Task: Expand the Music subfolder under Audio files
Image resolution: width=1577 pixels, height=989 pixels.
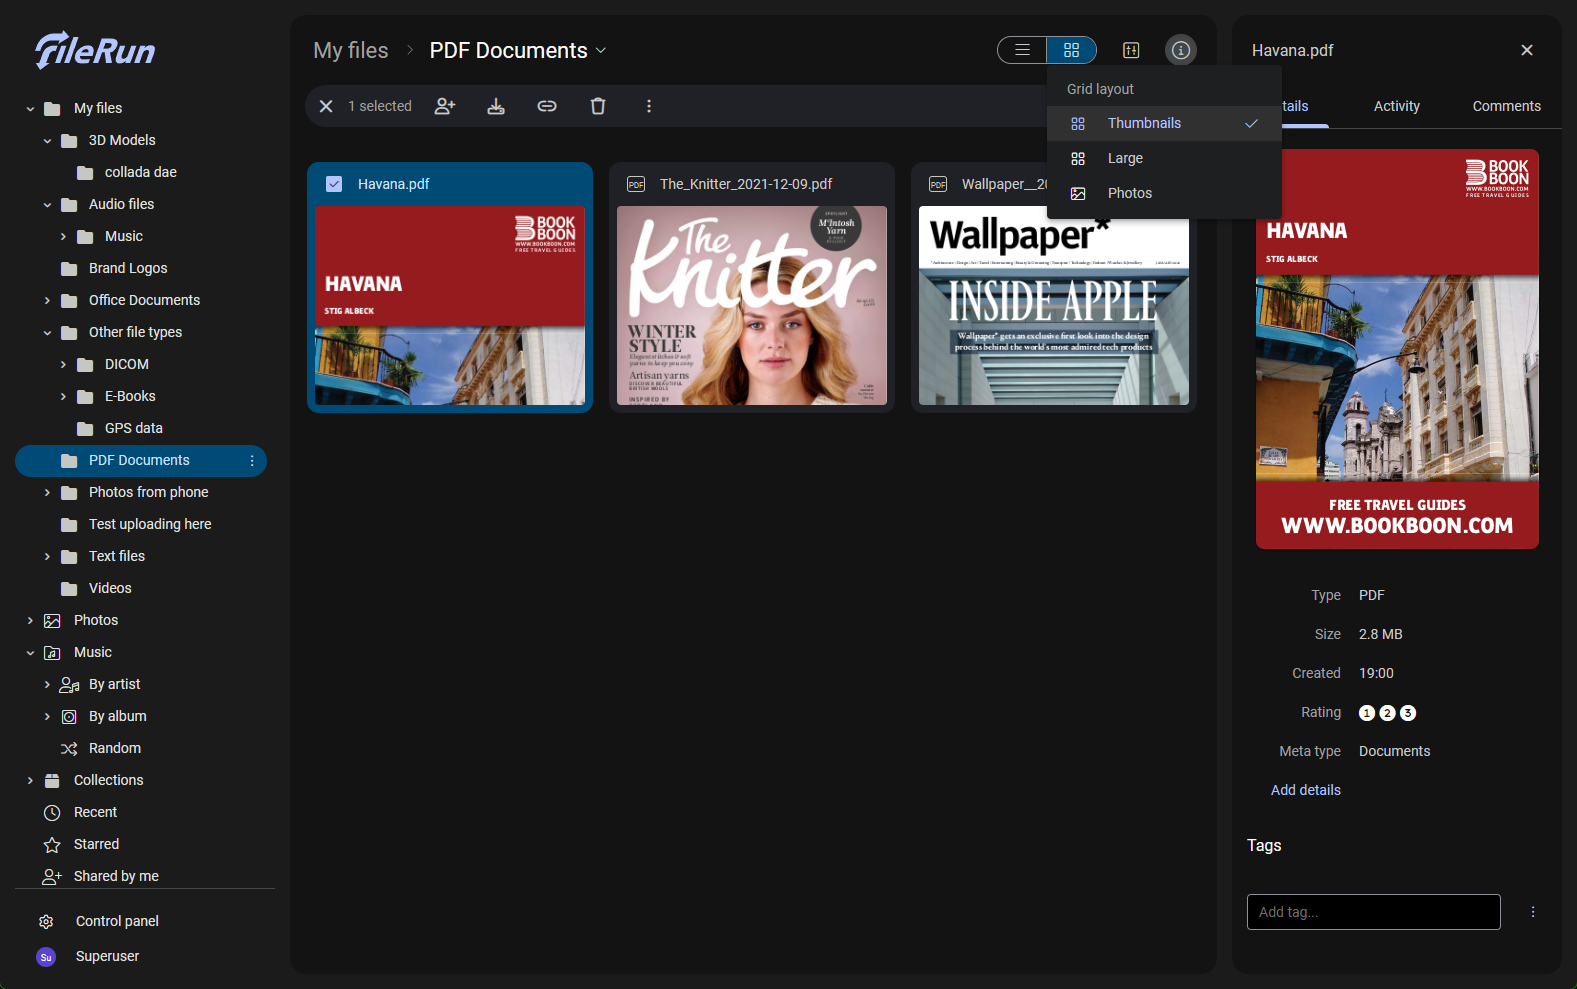Action: tap(63, 236)
